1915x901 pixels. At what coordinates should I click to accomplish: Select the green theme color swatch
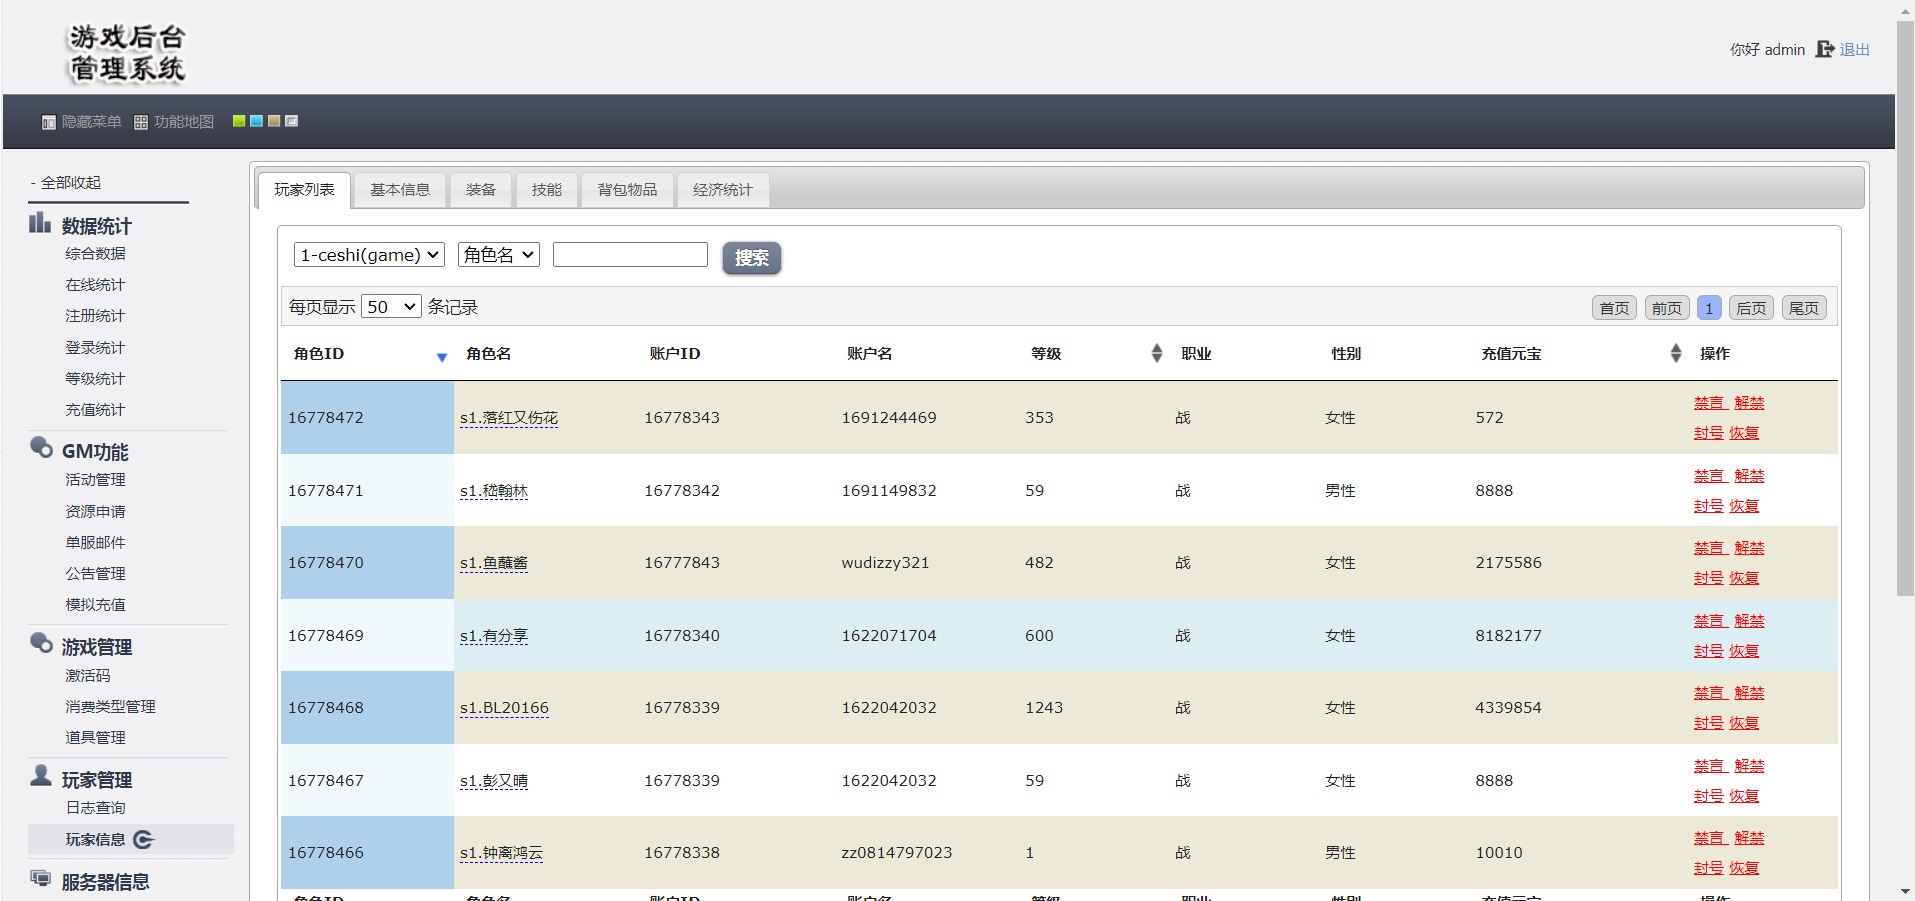pos(239,121)
